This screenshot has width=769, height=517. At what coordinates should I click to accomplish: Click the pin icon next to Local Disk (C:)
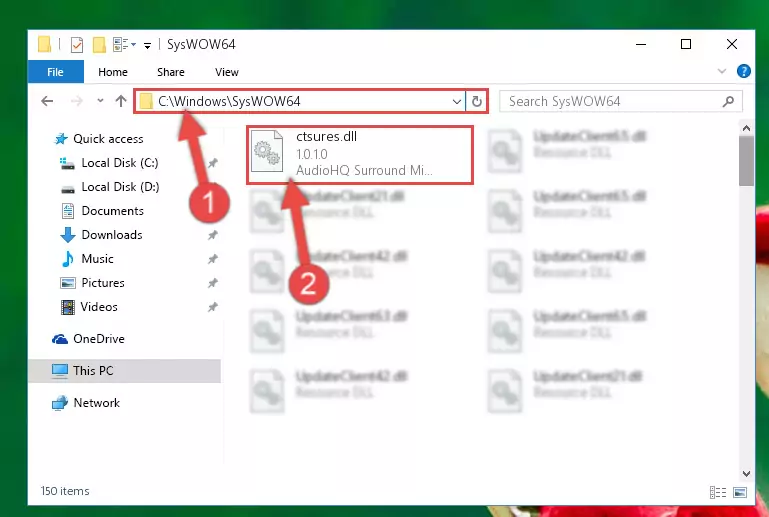coord(212,163)
